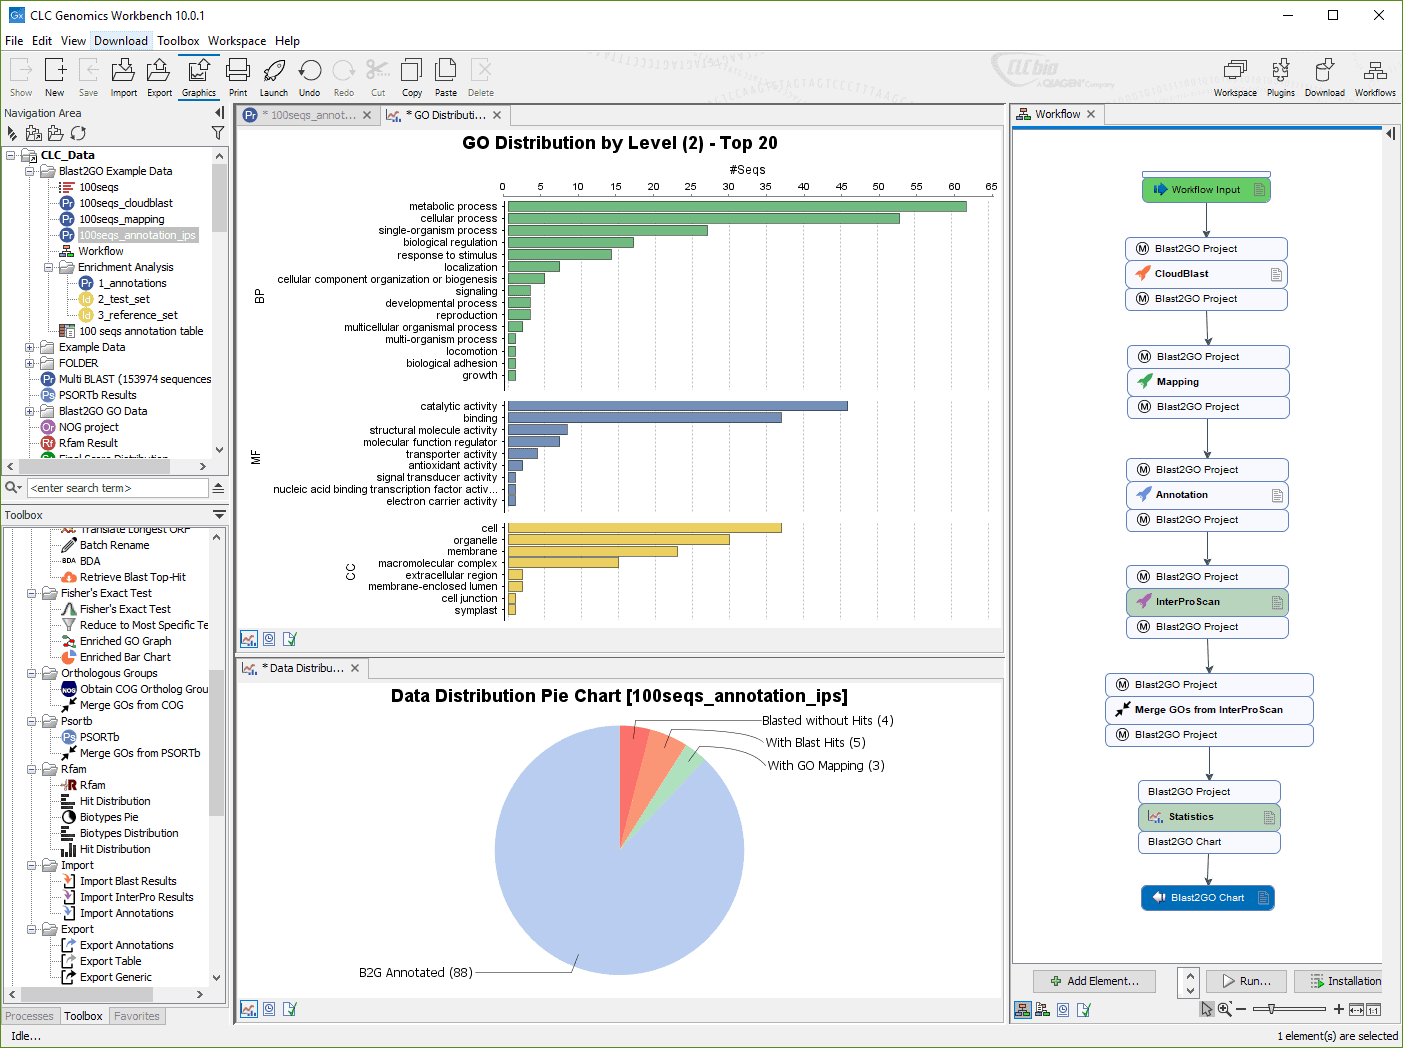Click the Undo toolbar icon
Screen dimensions: 1403x1048
click(310, 77)
